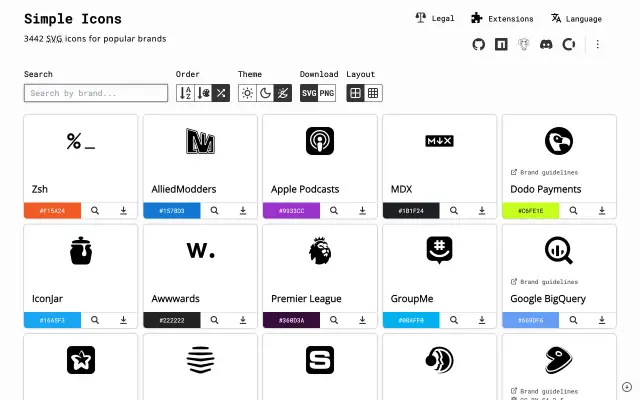Click the AlliedModders logo icon
The height and width of the screenshot is (400, 640).
pos(200,141)
